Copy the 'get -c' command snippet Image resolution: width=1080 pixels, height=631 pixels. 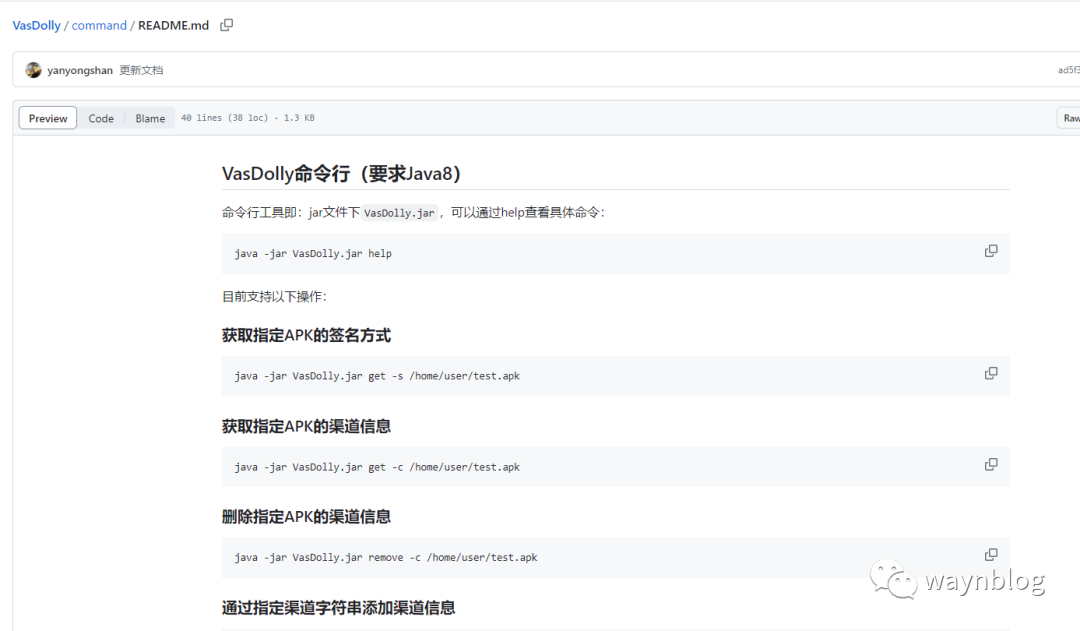990,464
